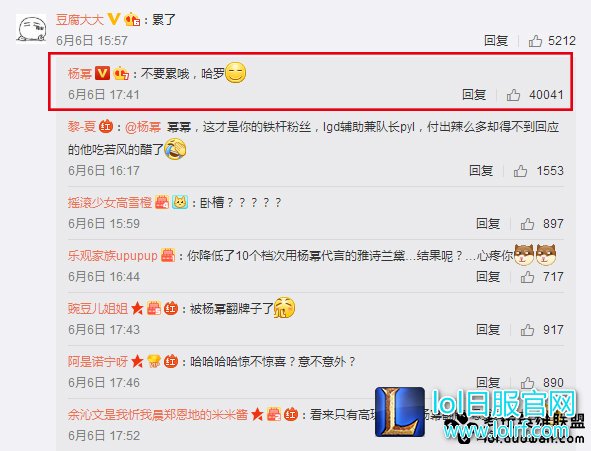The image size is (591, 451).
Task: Click the V verified badge beside 杨幂
Action: click(102, 73)
